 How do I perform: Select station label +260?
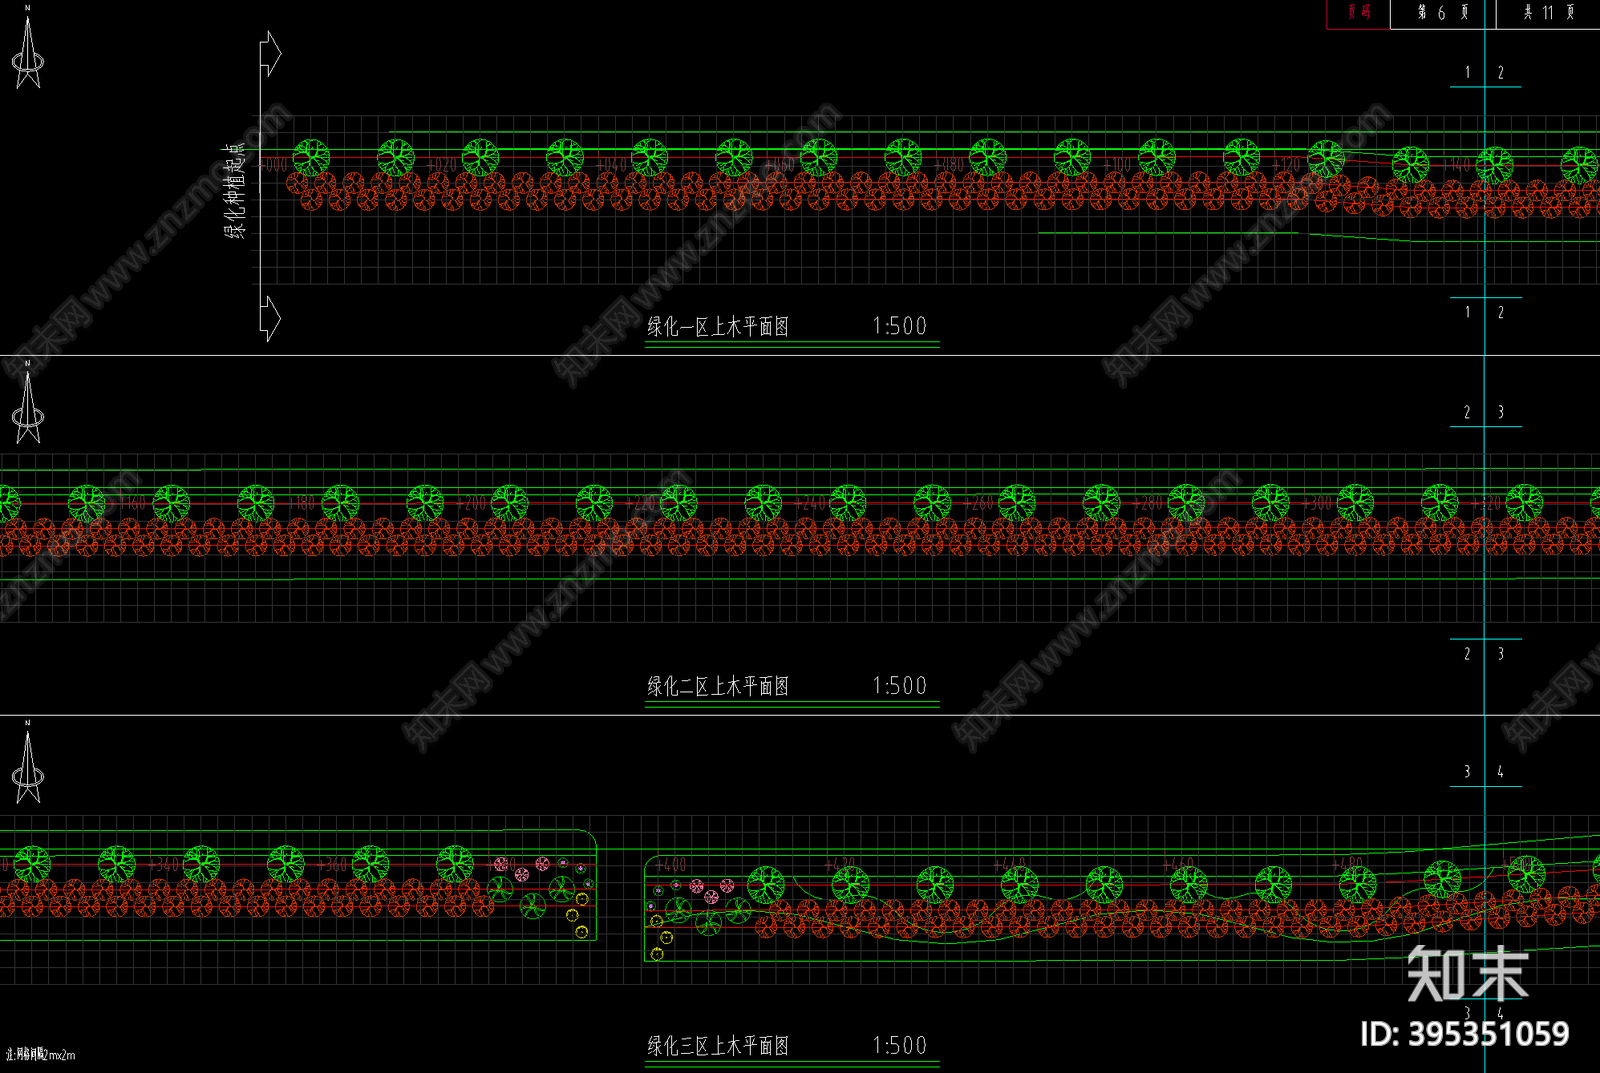pyautogui.click(x=978, y=503)
